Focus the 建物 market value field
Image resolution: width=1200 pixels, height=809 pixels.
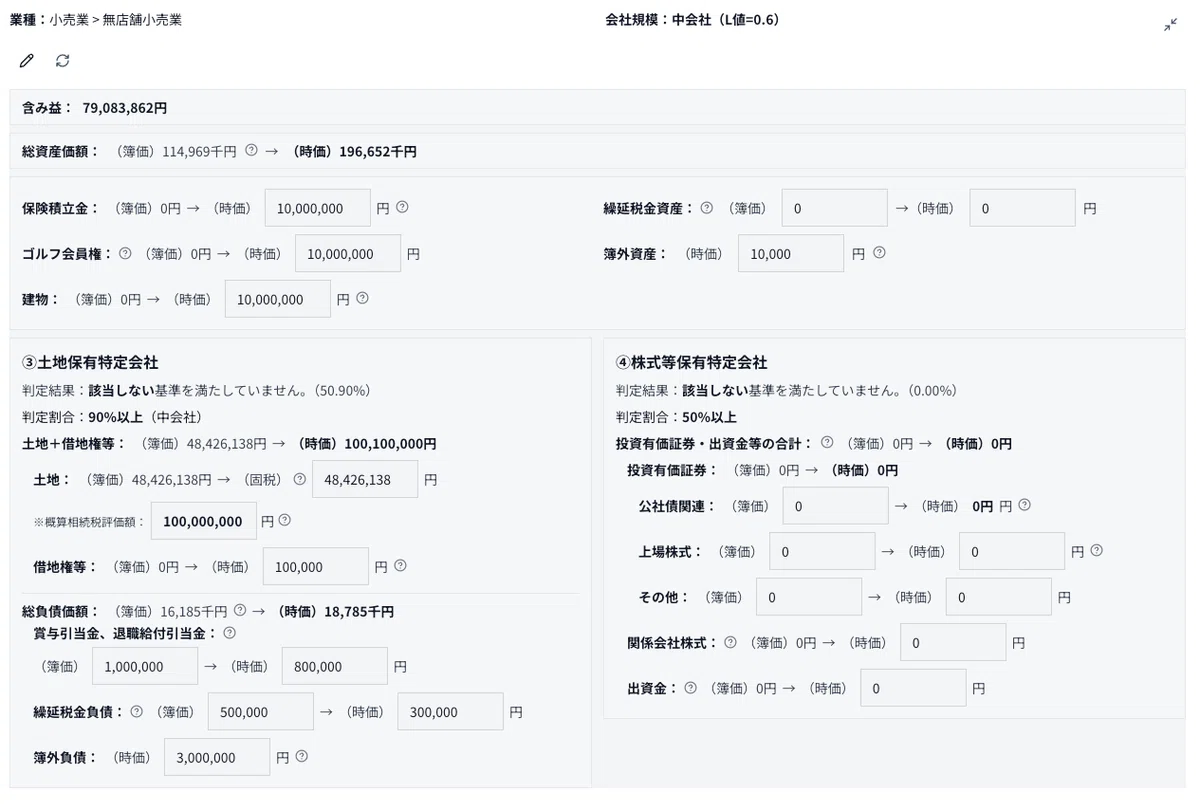(x=278, y=299)
